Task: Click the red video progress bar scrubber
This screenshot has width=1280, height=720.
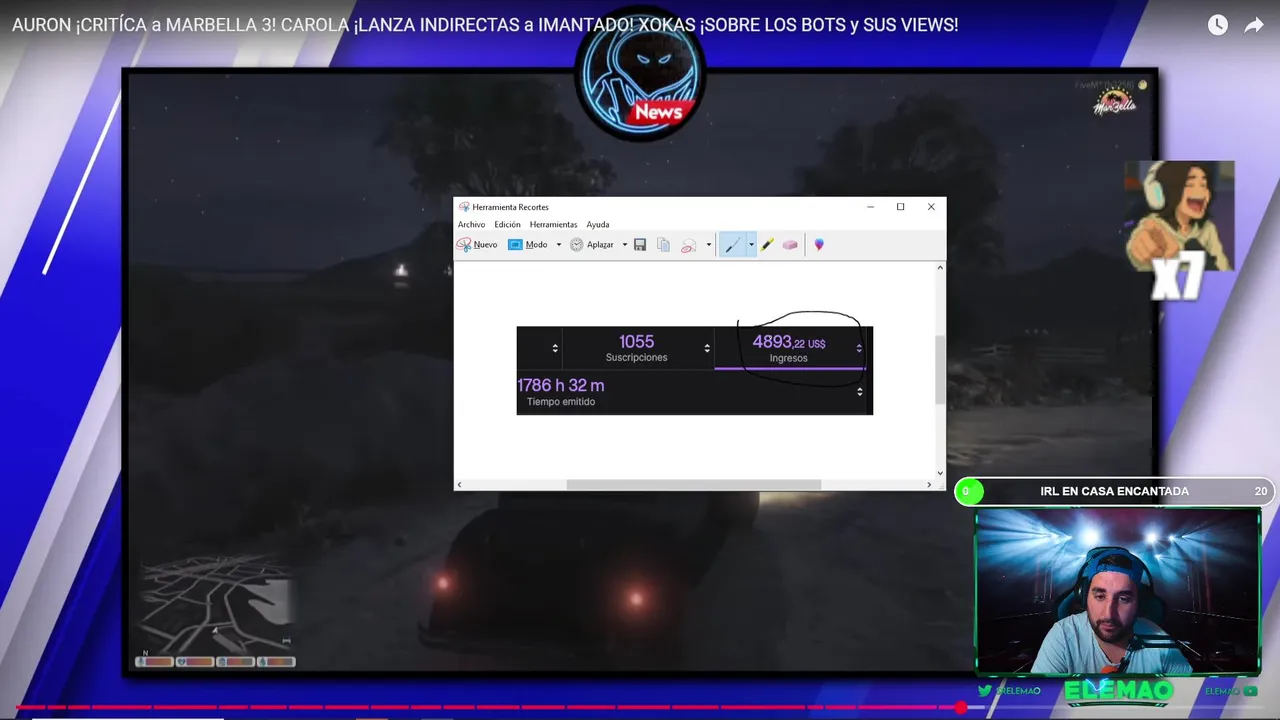Action: (961, 708)
